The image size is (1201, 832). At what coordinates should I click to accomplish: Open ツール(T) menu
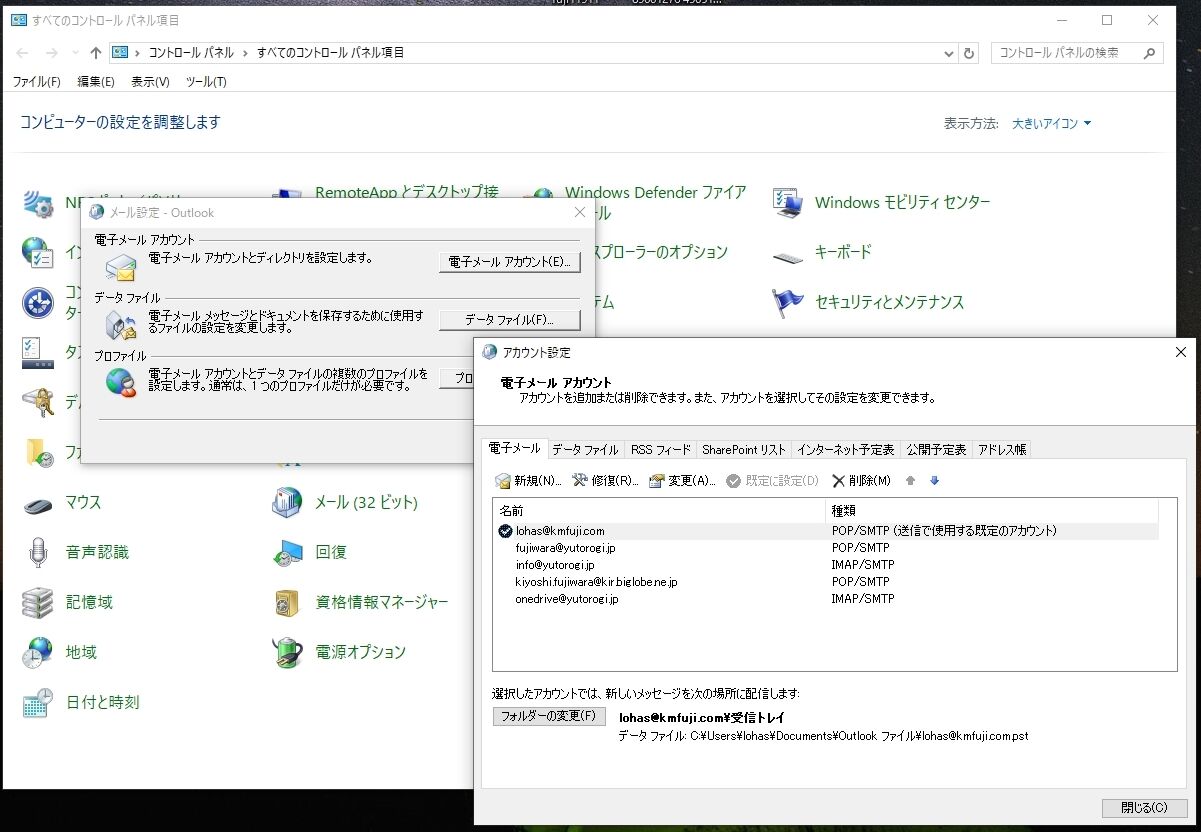pos(206,82)
